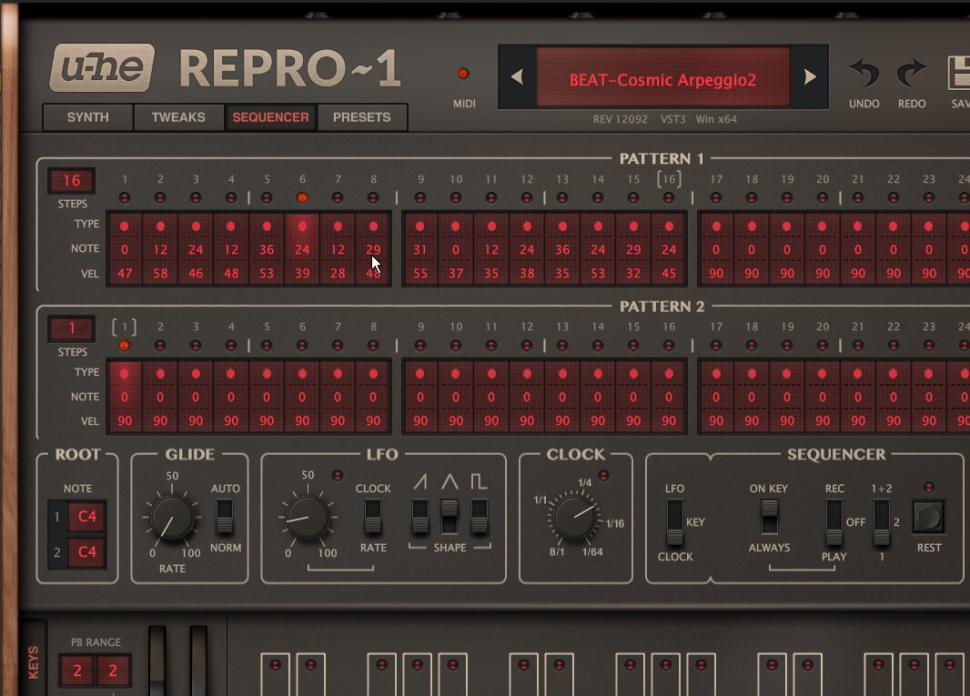
Task: Click Pattern 2 step 1 velocity 90
Action: 124,421
